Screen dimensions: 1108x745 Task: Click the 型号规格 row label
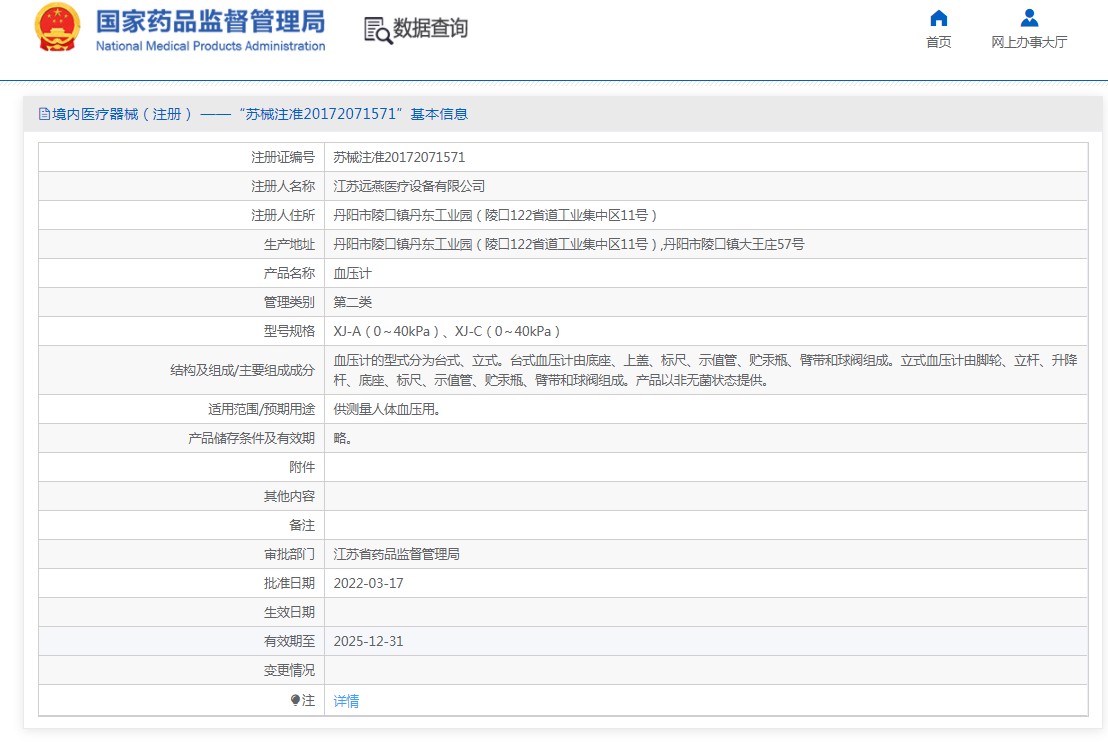[x=289, y=331]
